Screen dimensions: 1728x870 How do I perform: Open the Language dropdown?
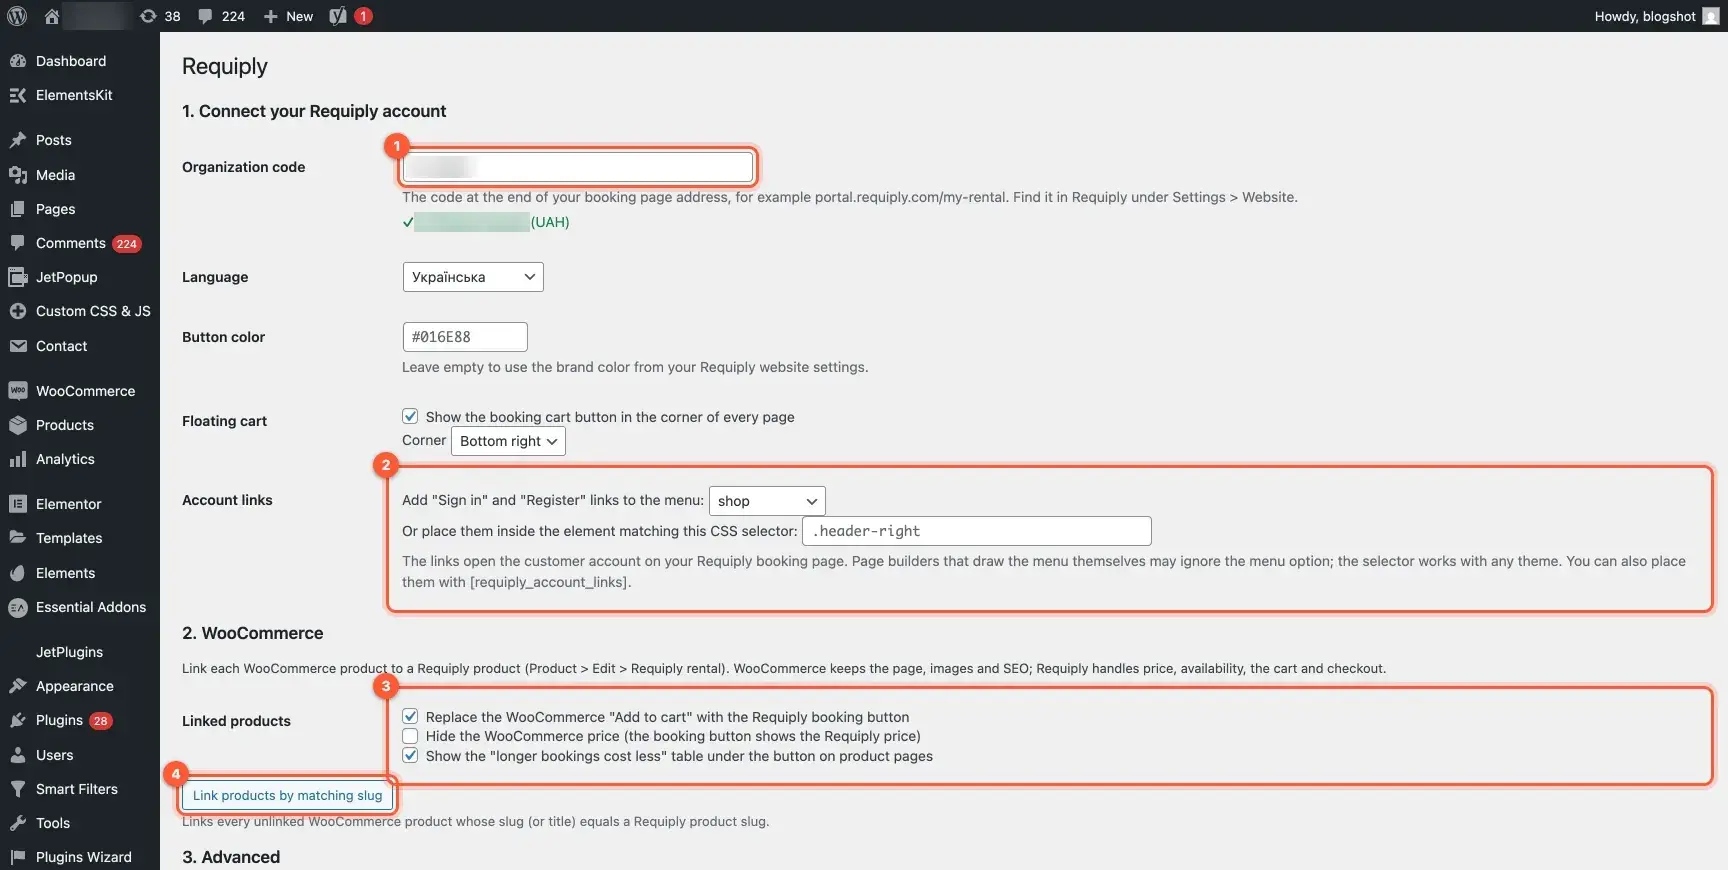473,277
